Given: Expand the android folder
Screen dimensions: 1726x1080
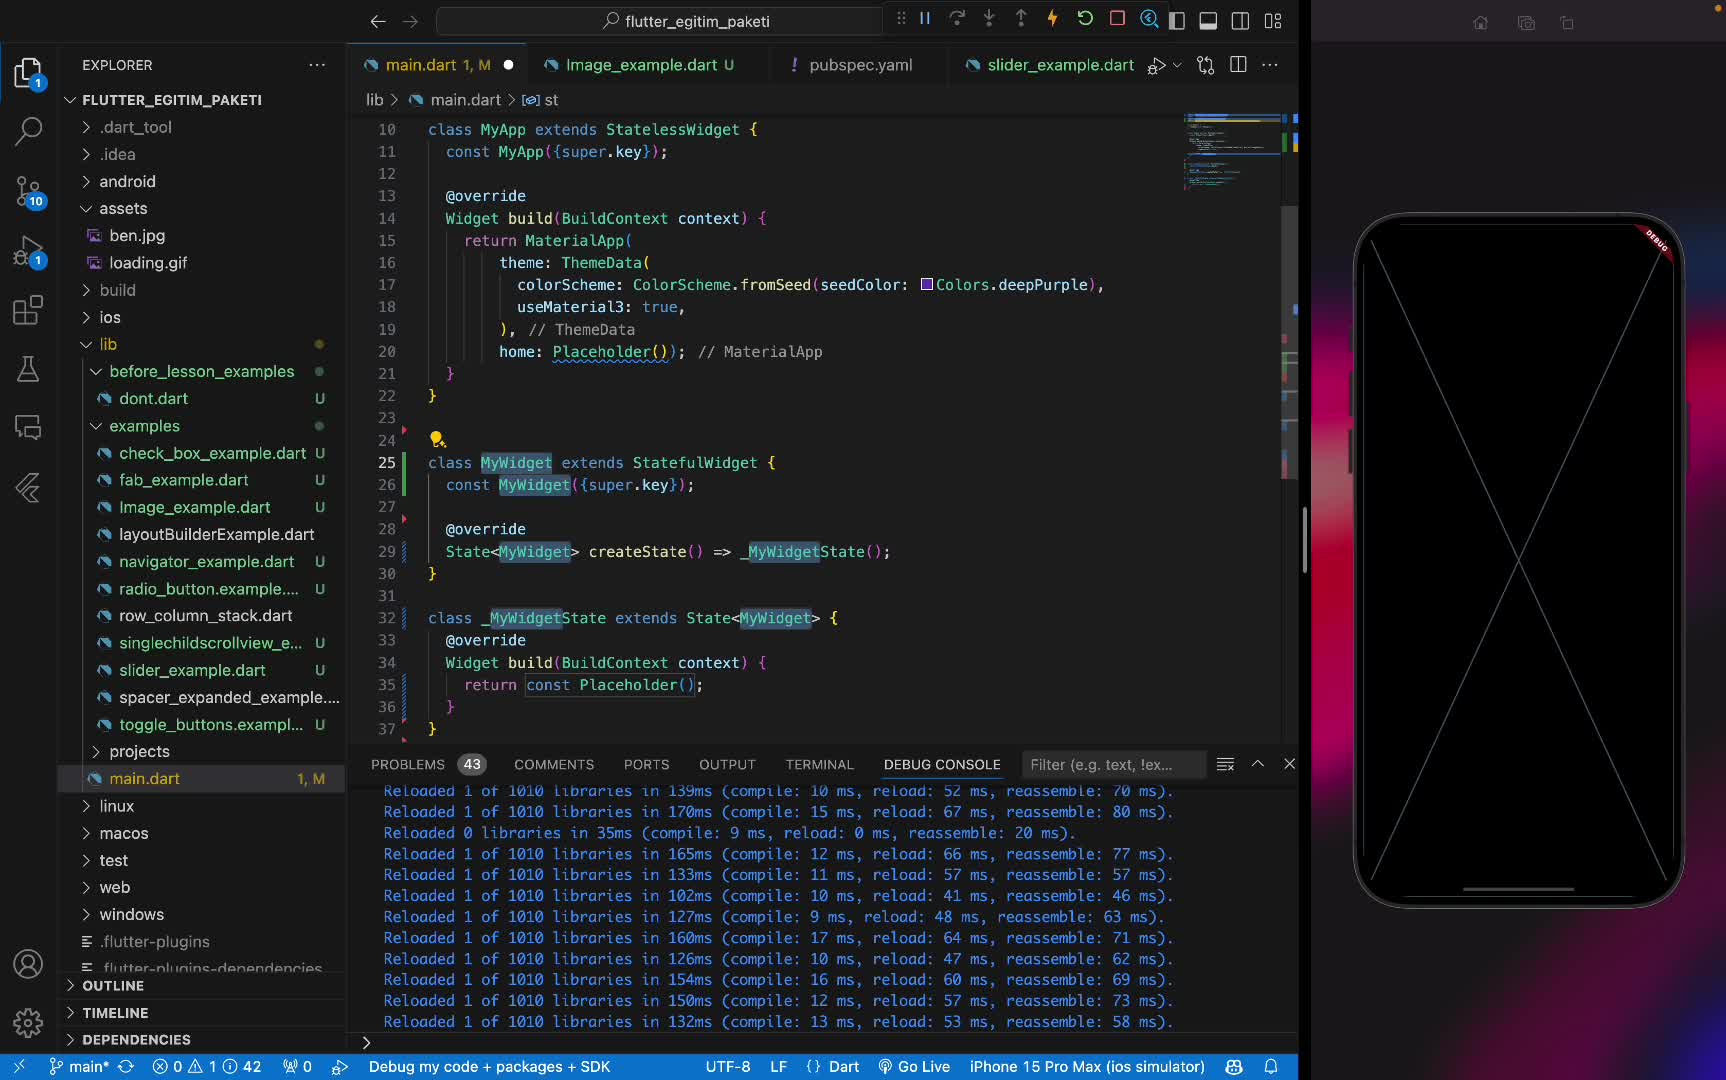Looking at the screenshot, I should click(128, 181).
